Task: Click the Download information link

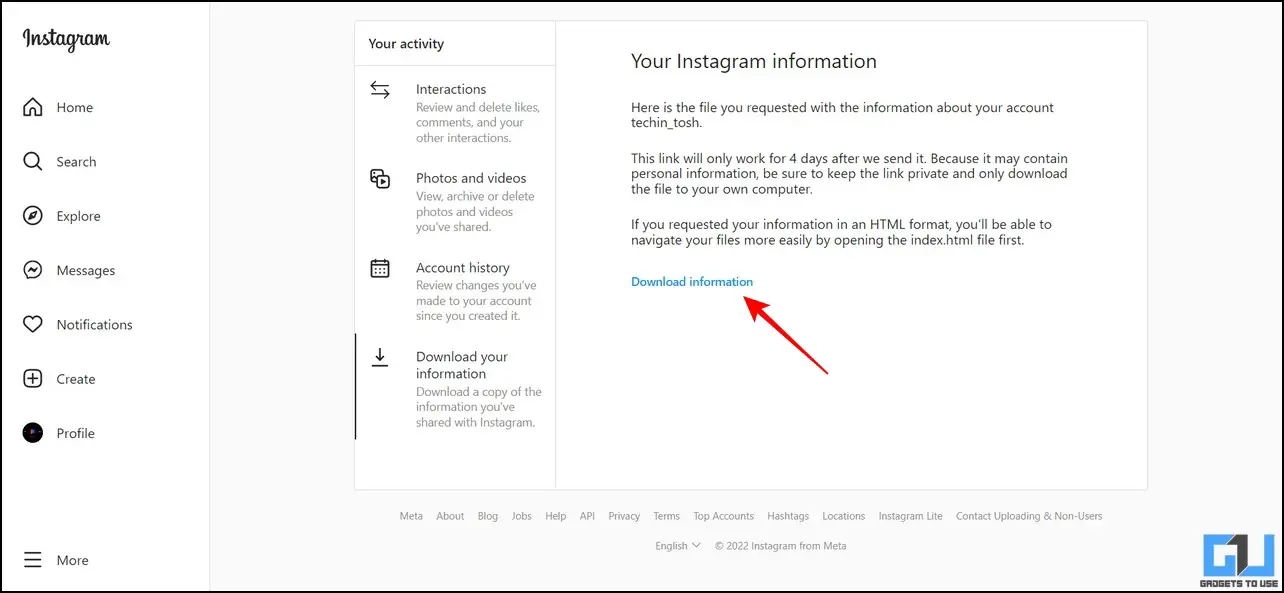Action: [692, 282]
